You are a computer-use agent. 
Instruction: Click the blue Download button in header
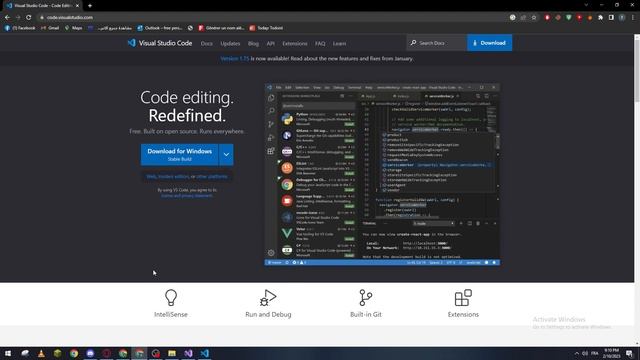[489, 43]
